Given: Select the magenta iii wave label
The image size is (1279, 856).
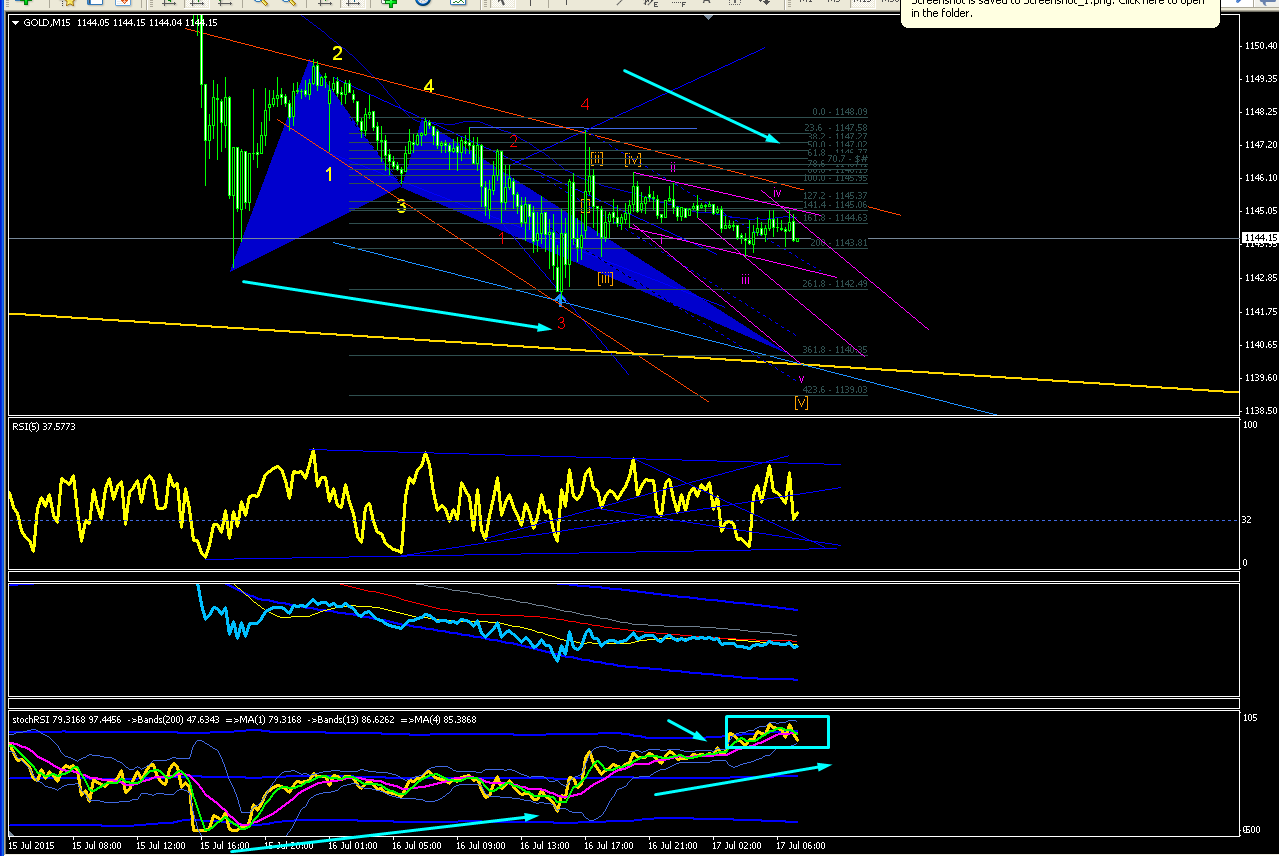Looking at the screenshot, I should point(745,280).
